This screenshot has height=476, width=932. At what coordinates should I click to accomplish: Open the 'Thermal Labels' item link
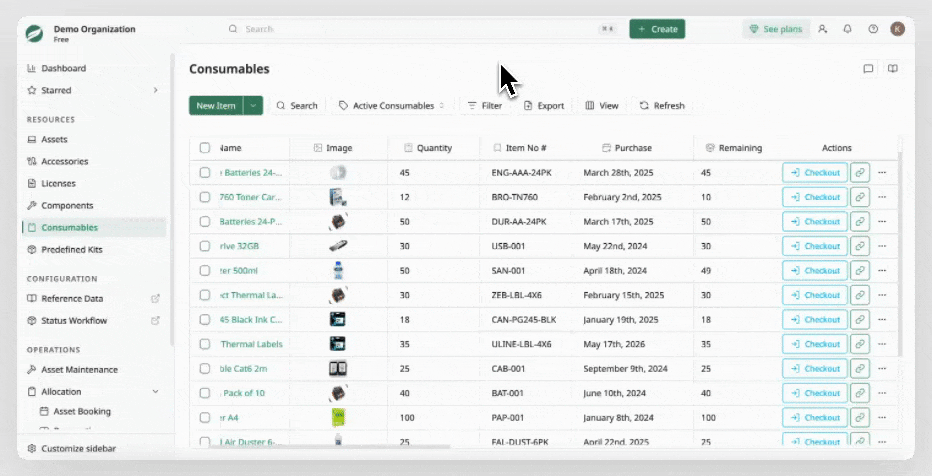point(251,344)
